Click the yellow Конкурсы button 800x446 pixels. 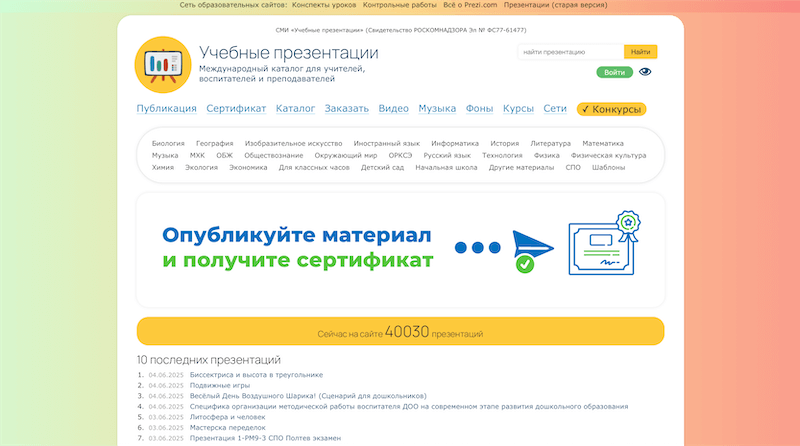coord(611,109)
